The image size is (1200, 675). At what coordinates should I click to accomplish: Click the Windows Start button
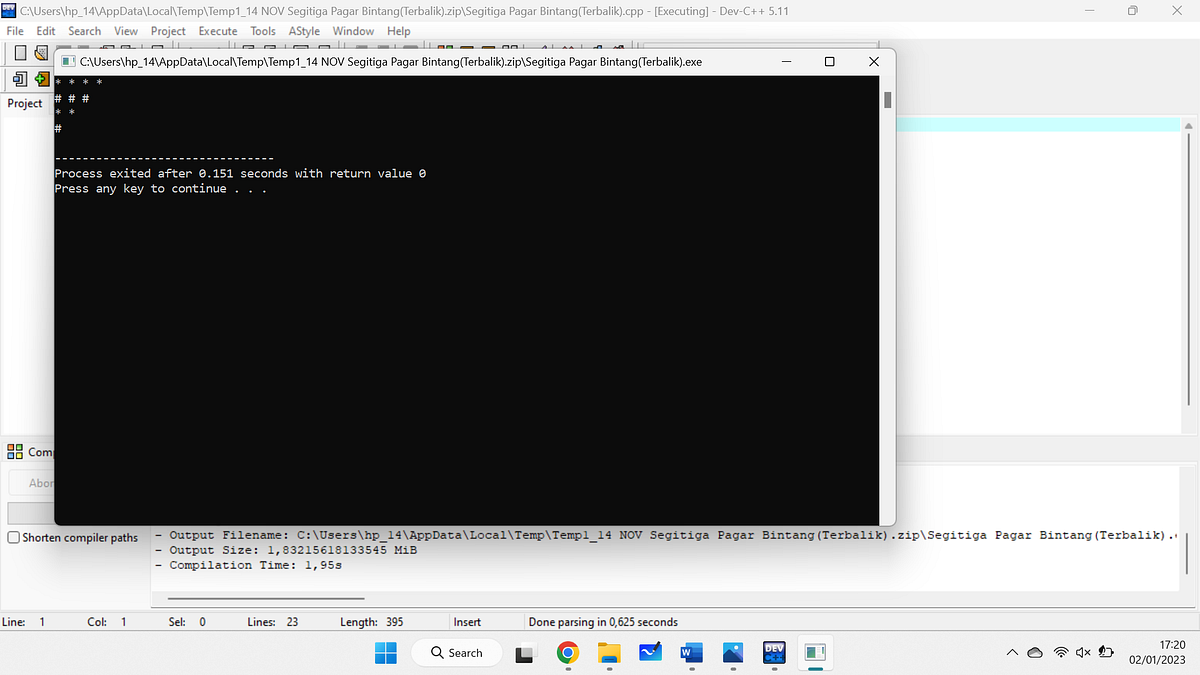385,652
